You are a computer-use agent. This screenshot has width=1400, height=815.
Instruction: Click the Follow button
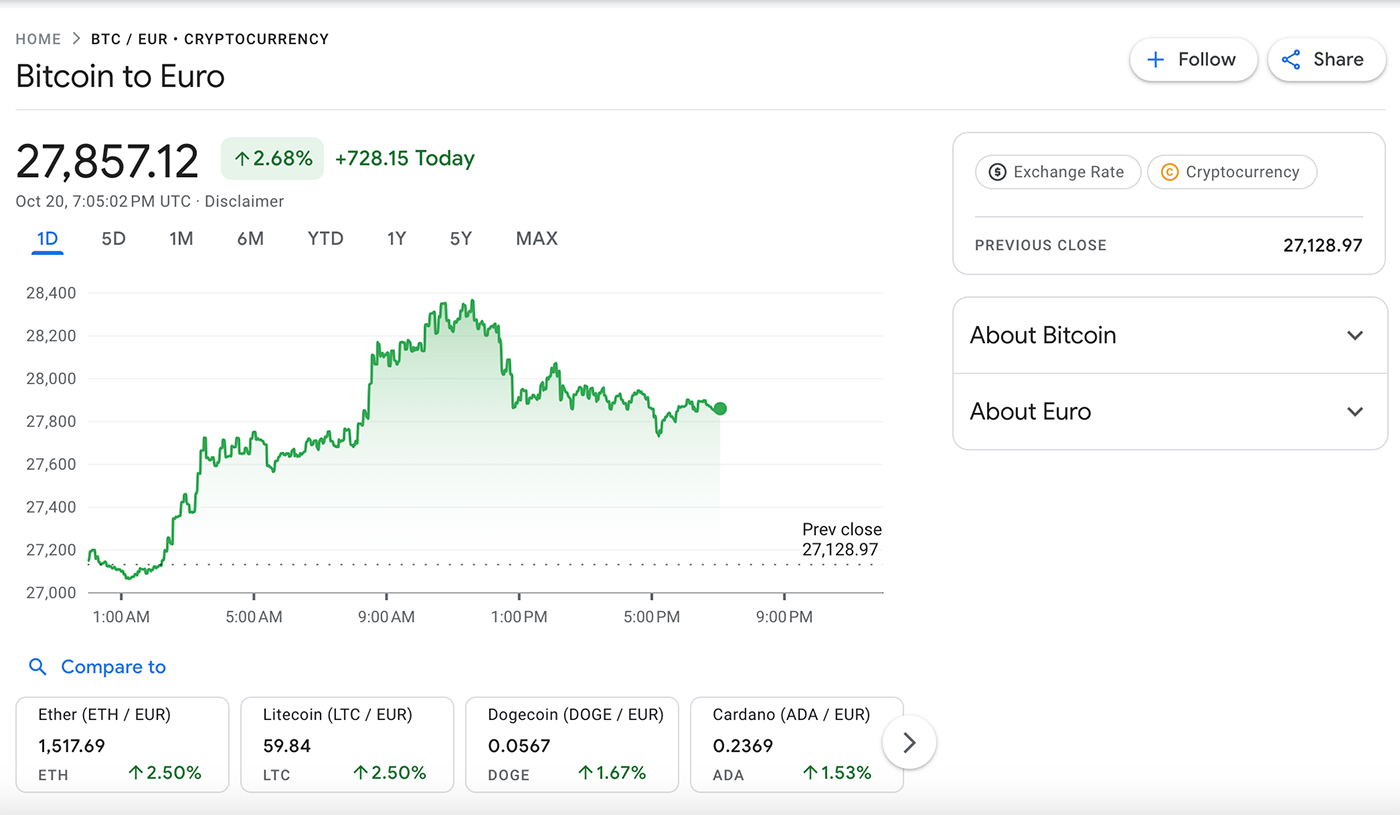1193,59
